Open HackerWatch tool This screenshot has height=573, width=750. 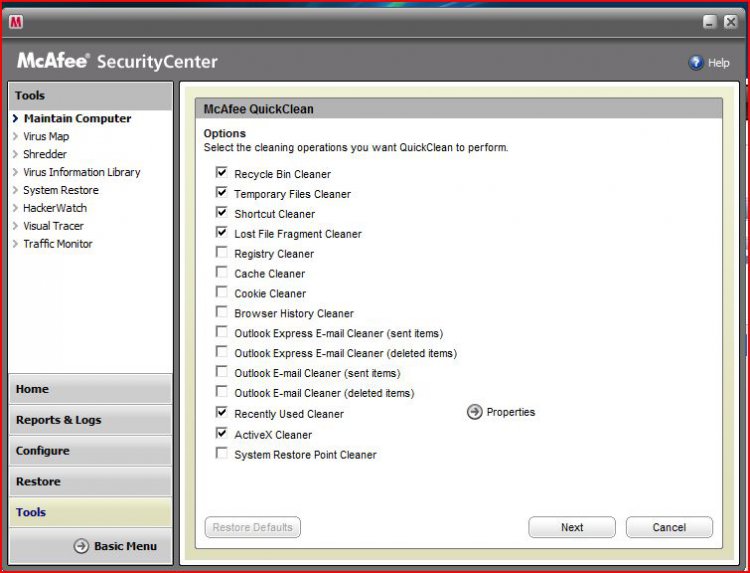(x=55, y=208)
